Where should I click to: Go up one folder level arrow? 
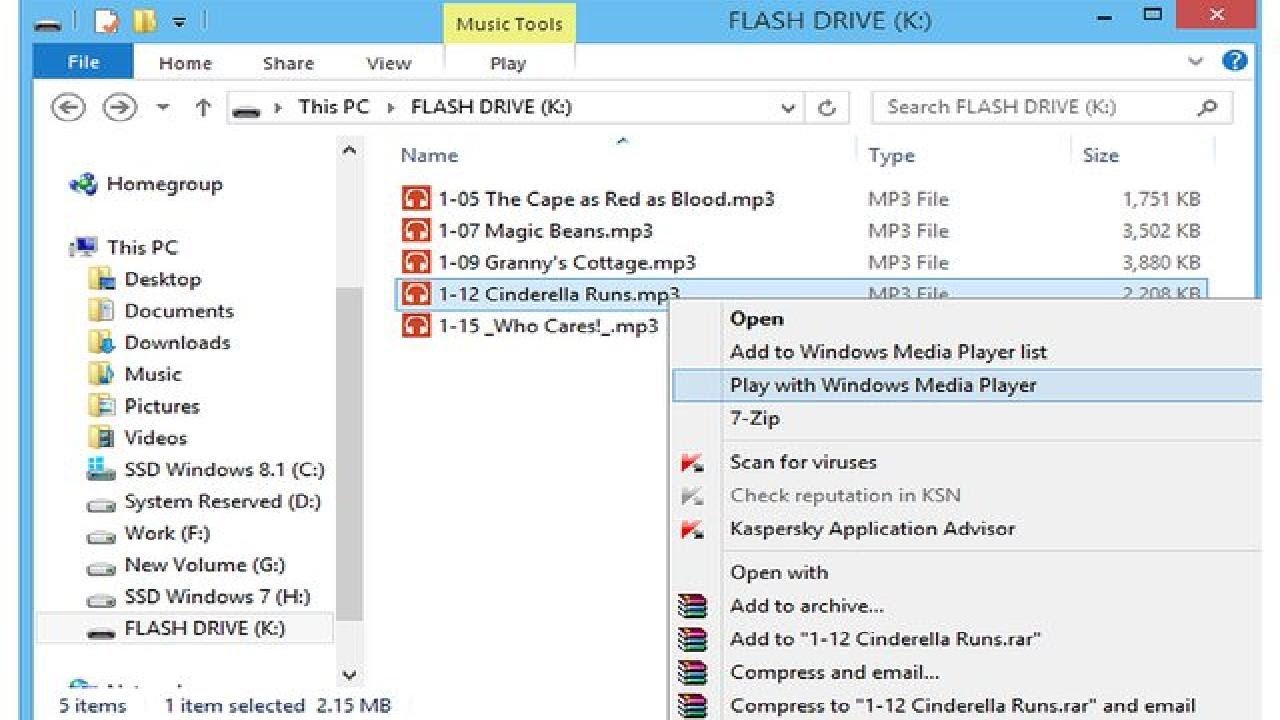pyautogui.click(x=203, y=107)
